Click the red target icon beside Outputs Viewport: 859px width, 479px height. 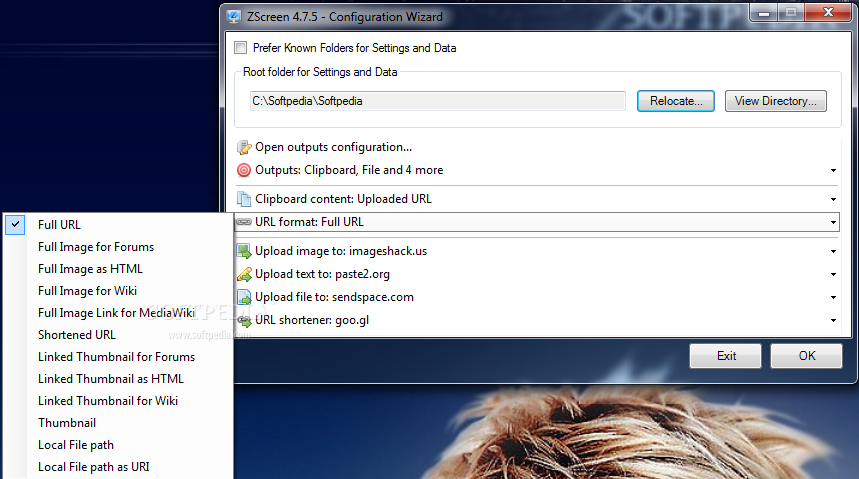coord(244,170)
